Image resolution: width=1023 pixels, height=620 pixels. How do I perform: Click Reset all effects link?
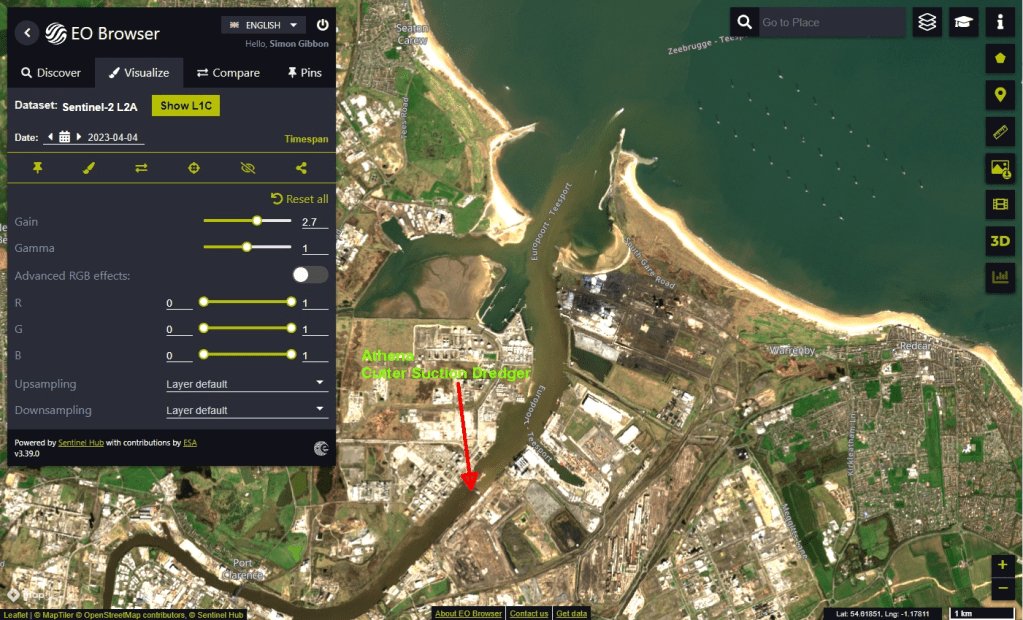point(299,199)
